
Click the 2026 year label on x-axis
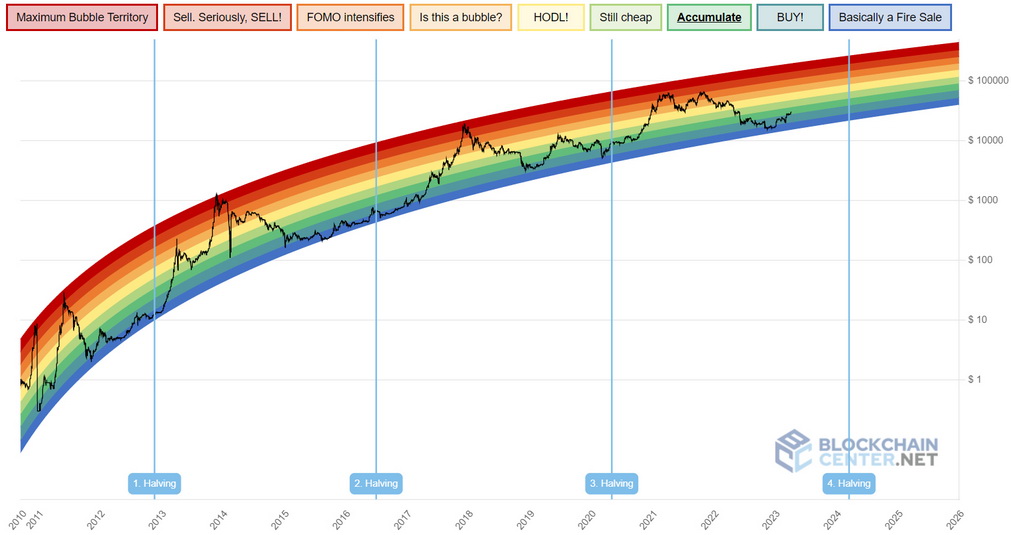click(x=955, y=519)
